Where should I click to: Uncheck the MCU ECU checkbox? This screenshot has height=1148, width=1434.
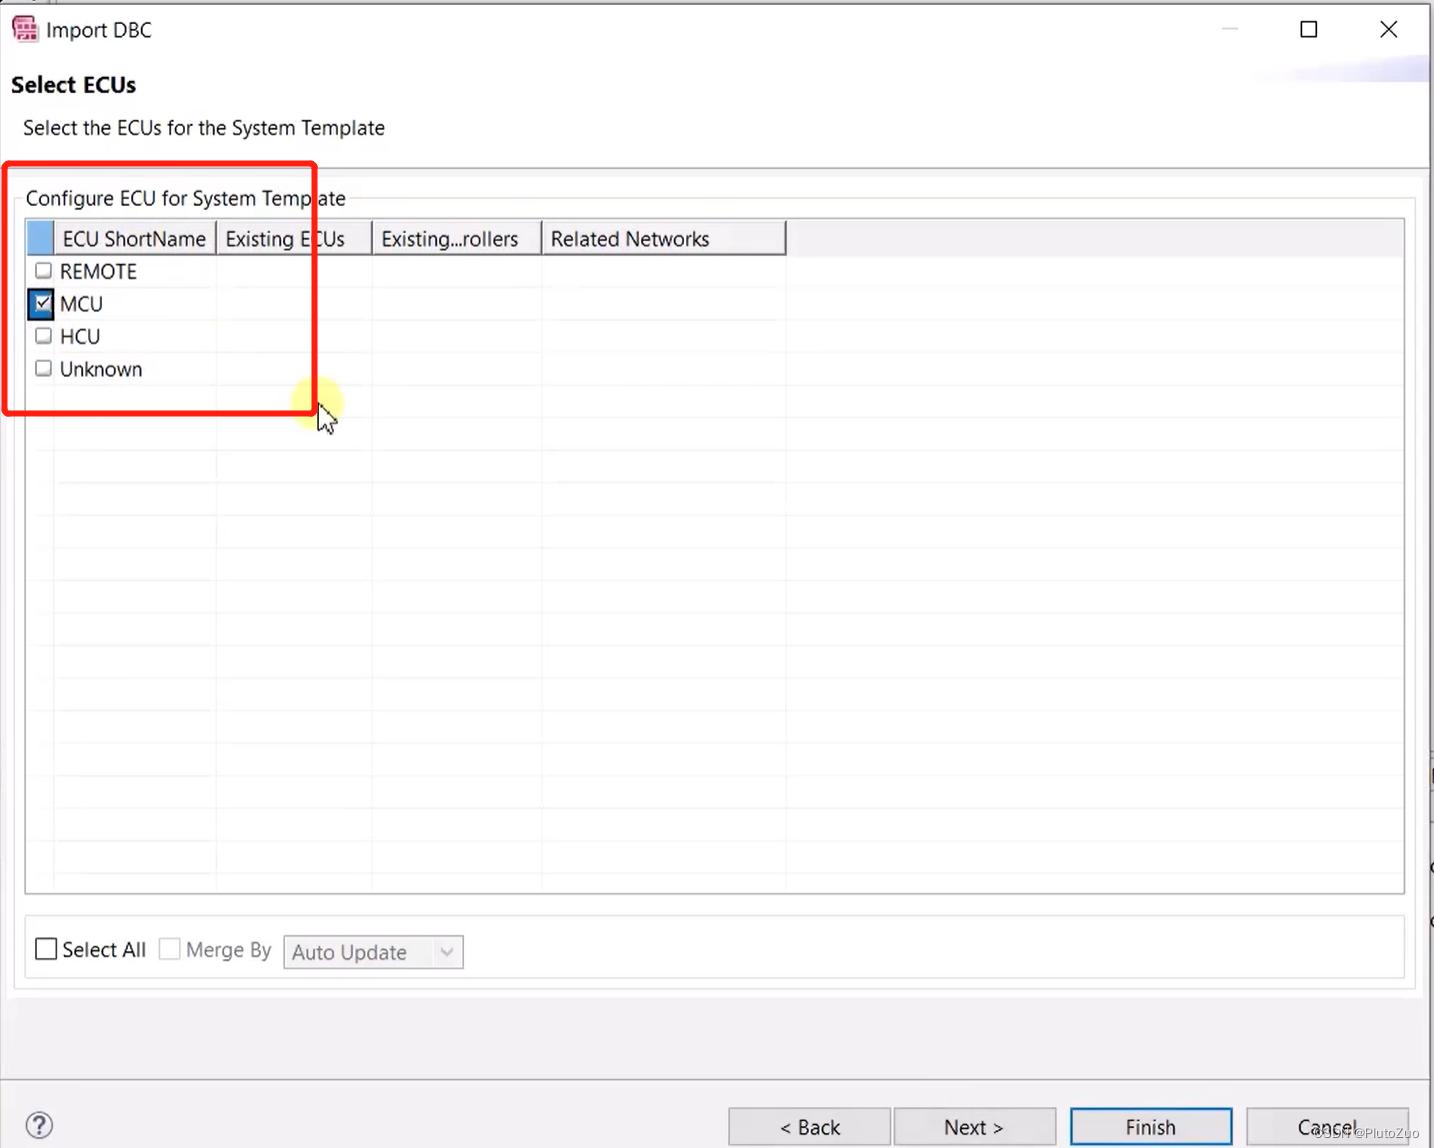[x=42, y=303]
